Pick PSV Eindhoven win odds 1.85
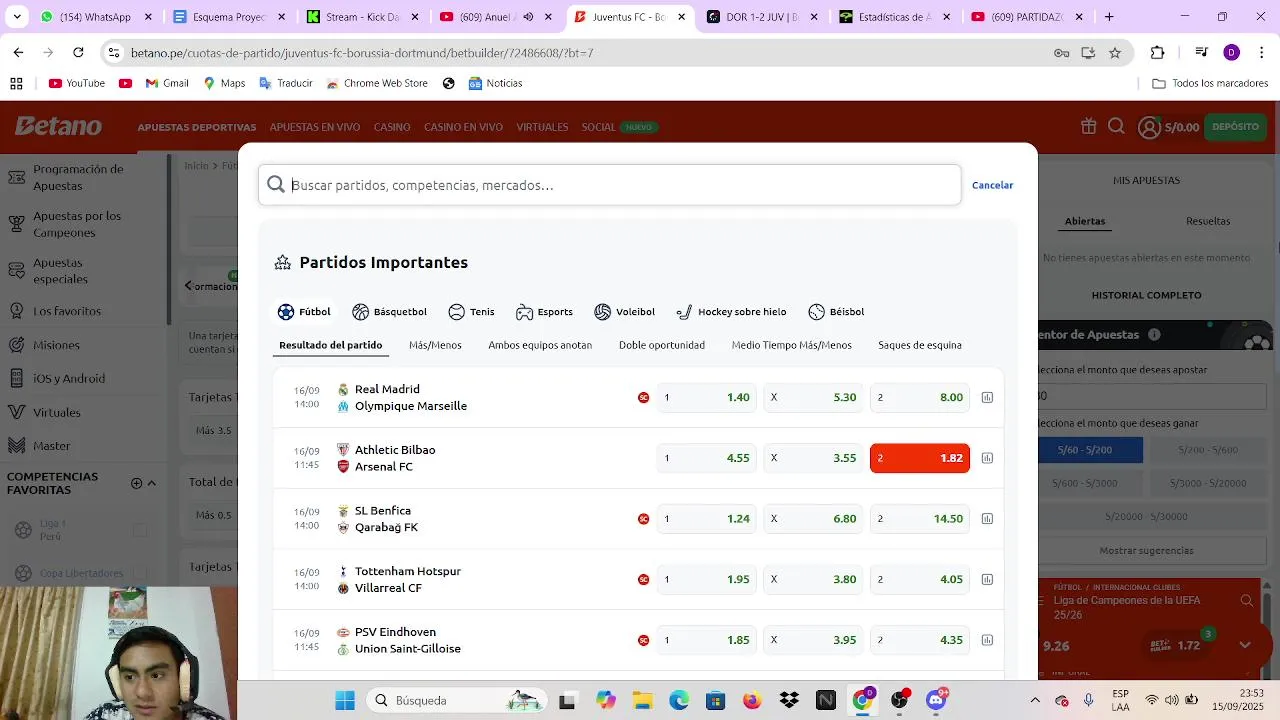 707,640
